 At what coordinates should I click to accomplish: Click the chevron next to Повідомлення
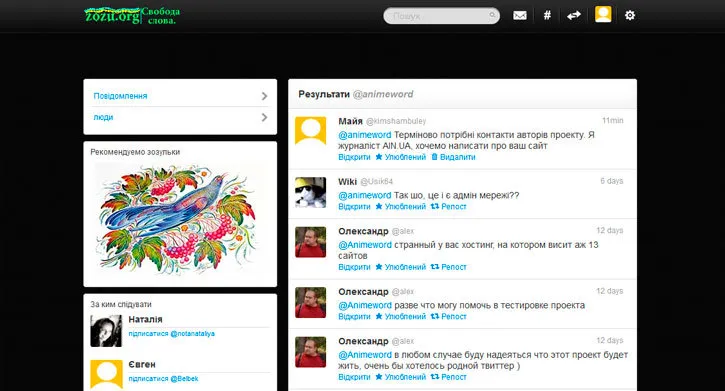click(264, 96)
